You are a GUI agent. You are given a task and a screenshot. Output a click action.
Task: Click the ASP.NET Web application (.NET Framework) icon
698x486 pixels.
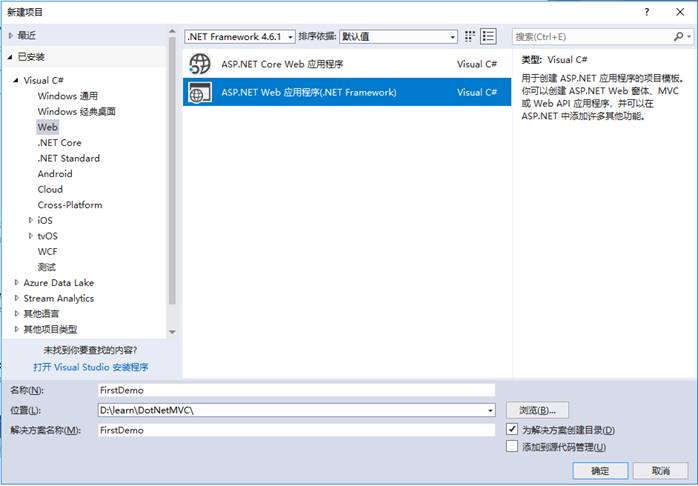point(199,92)
